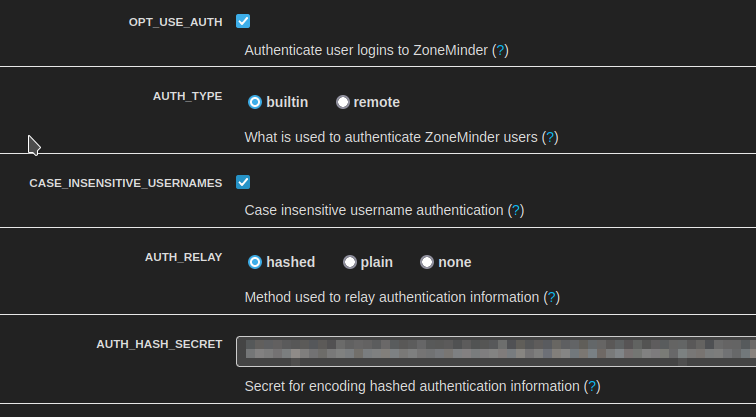Click into the AUTH_HASH_SECRET input field
This screenshot has width=756, height=417.
tap(495, 351)
